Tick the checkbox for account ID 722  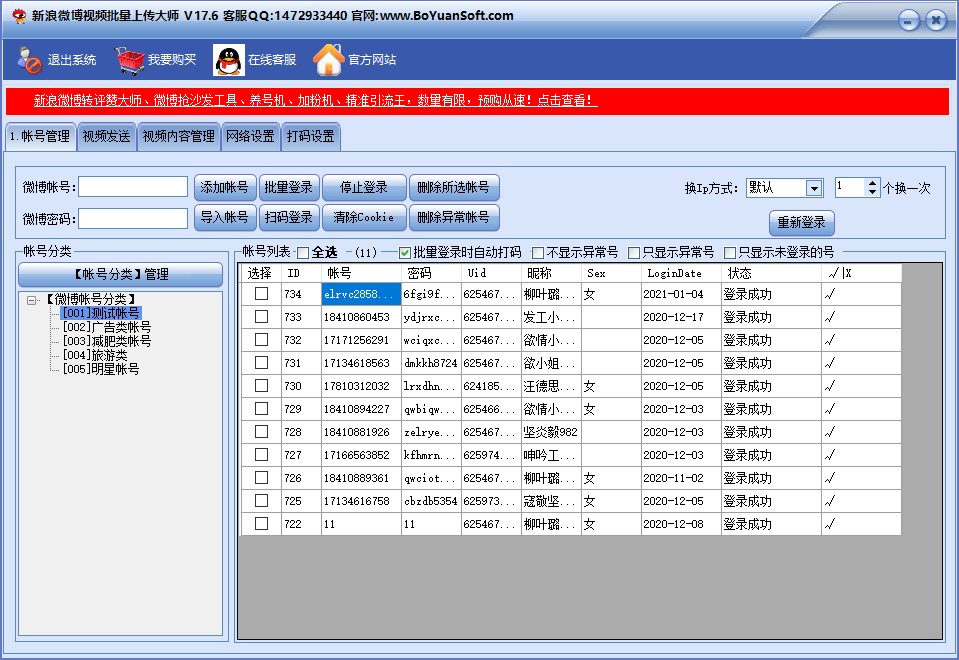coord(261,524)
